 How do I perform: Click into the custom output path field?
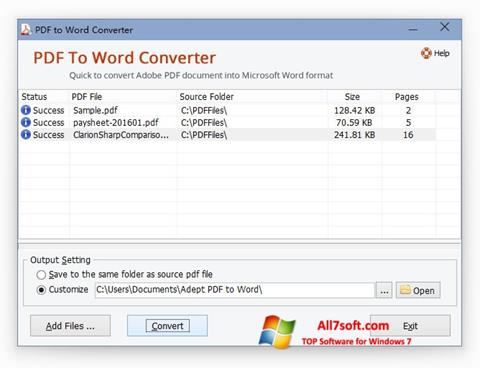tap(235, 290)
